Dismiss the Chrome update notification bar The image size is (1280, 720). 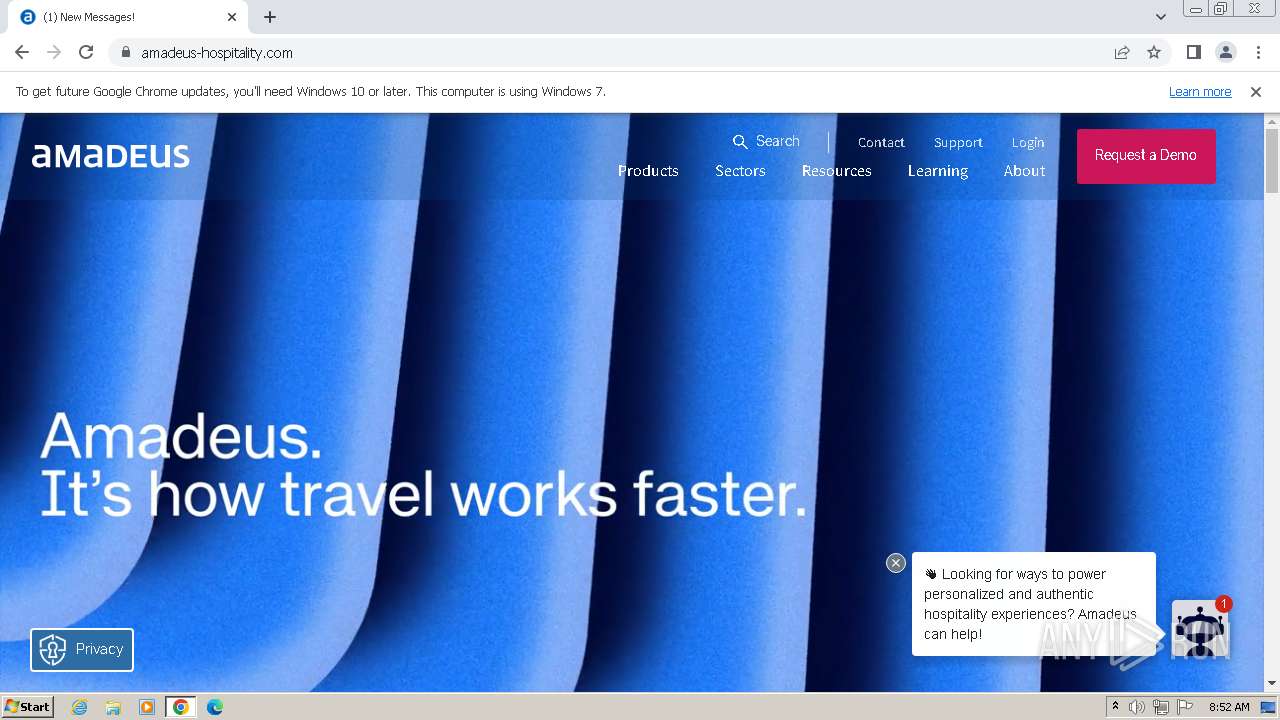[1256, 91]
